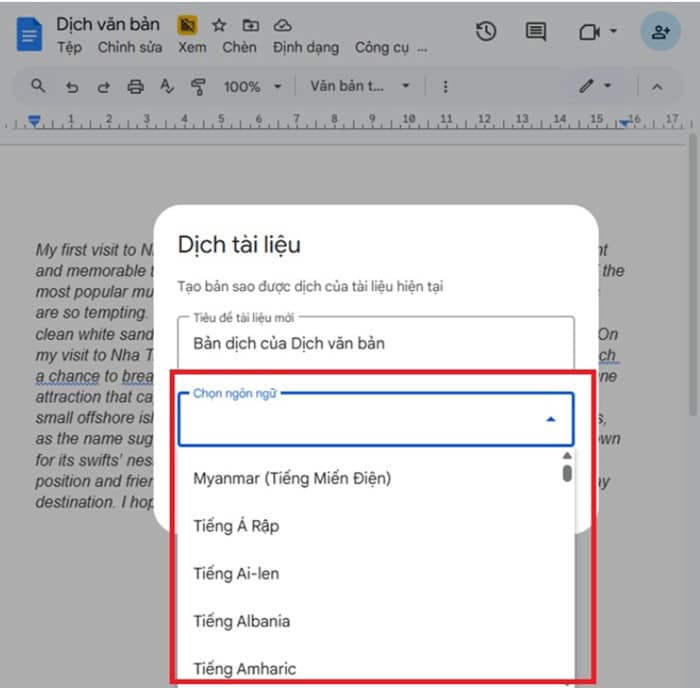The height and width of the screenshot is (688, 700).
Task: Expand the 100% zoom dropdown
Action: [252, 87]
